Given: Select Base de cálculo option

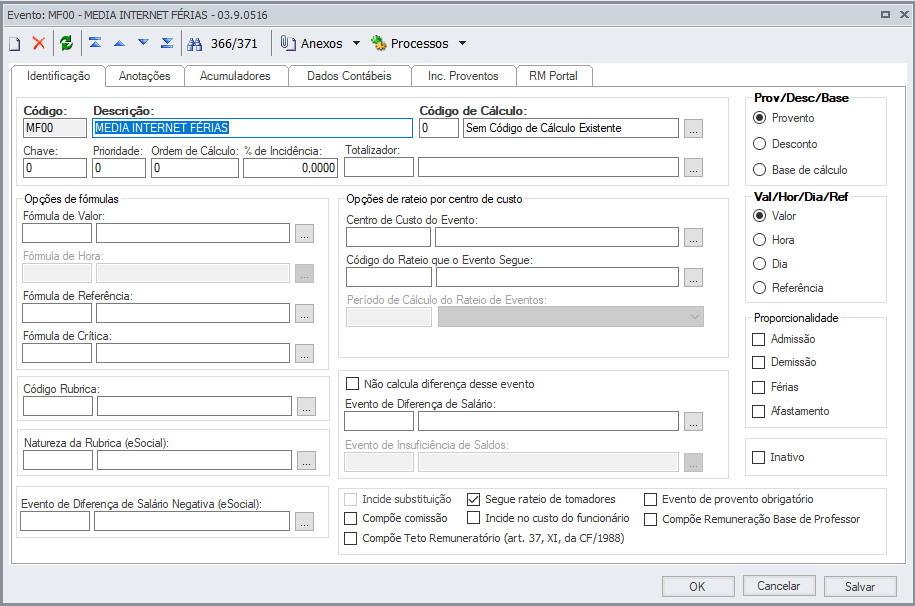Looking at the screenshot, I should tap(759, 170).
